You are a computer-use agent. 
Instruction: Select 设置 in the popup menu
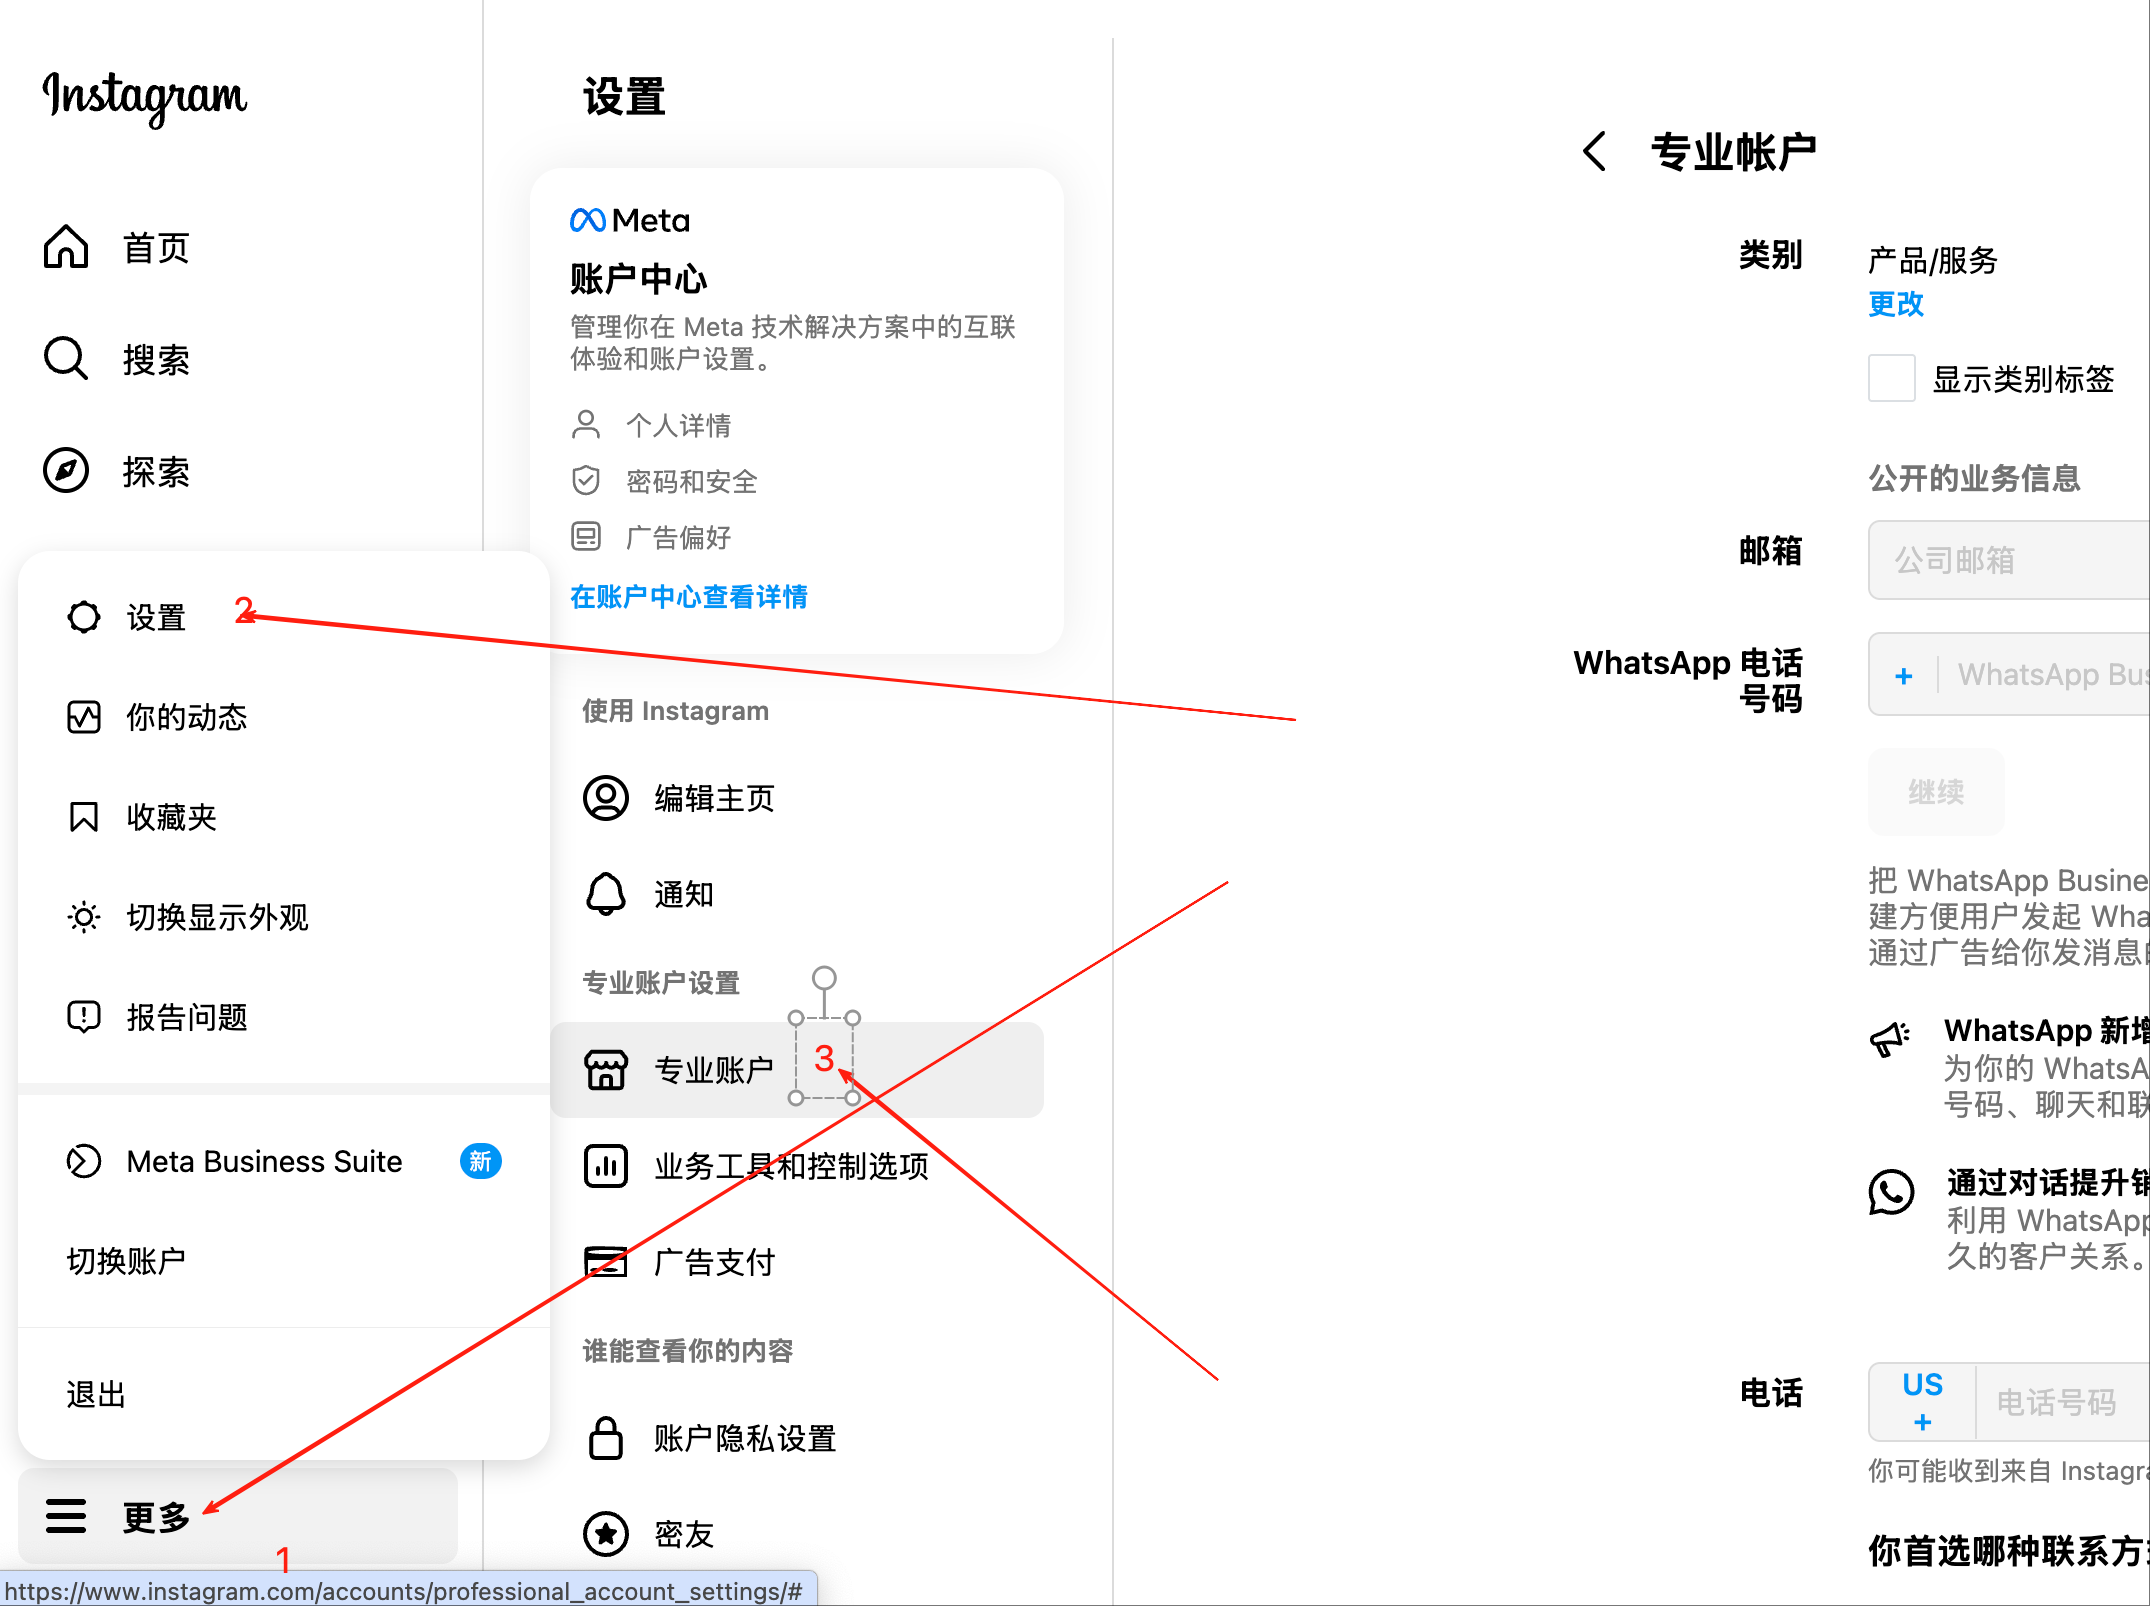tap(156, 617)
